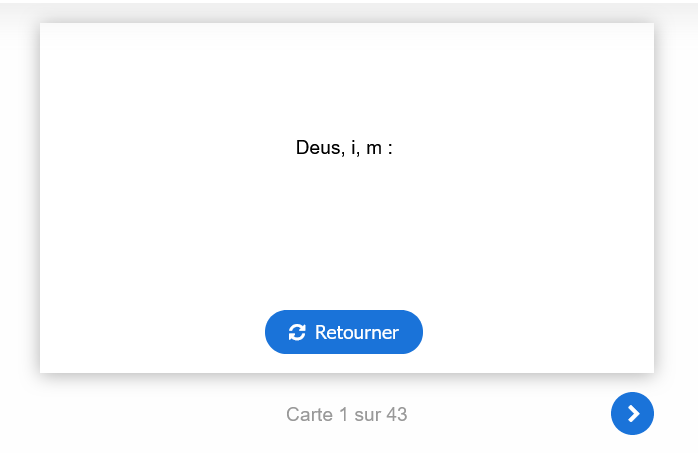Click the "Deus, i, m :" card text
This screenshot has width=698, height=453.
(x=344, y=148)
